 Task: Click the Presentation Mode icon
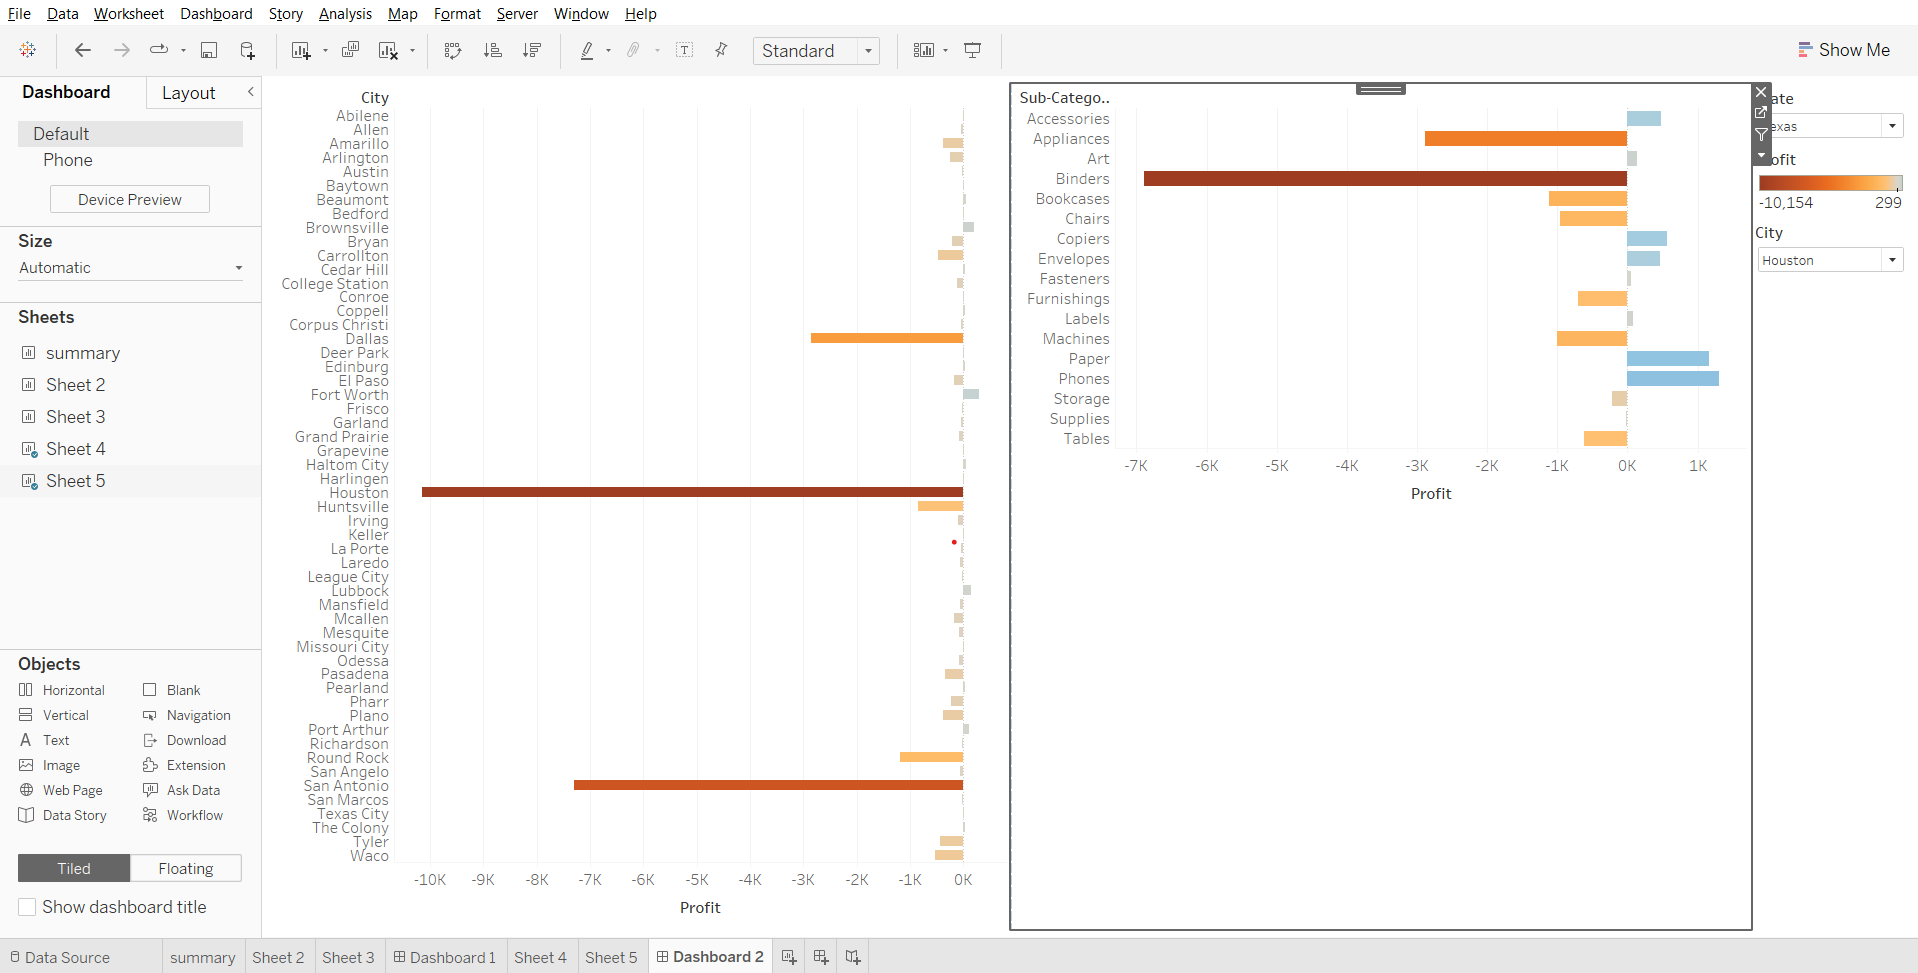coord(972,50)
